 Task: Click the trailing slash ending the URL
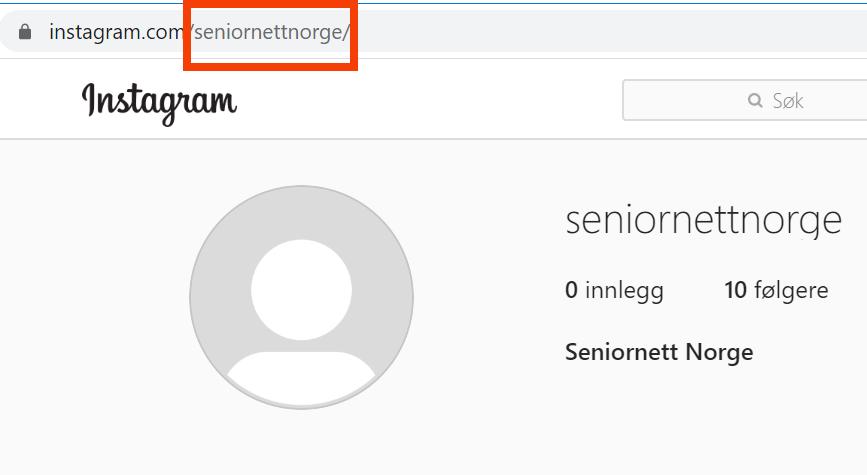click(x=347, y=32)
